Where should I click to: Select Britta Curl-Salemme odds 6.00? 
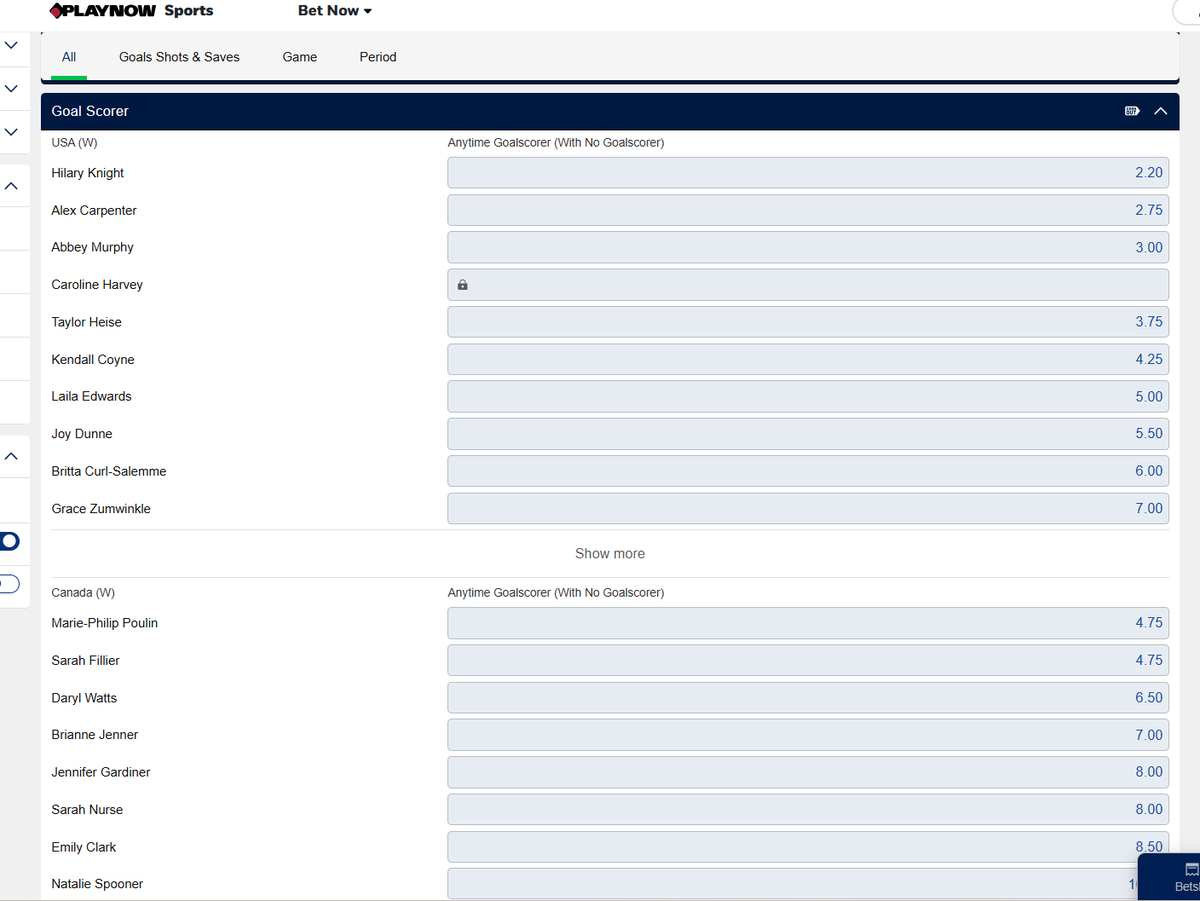(808, 471)
